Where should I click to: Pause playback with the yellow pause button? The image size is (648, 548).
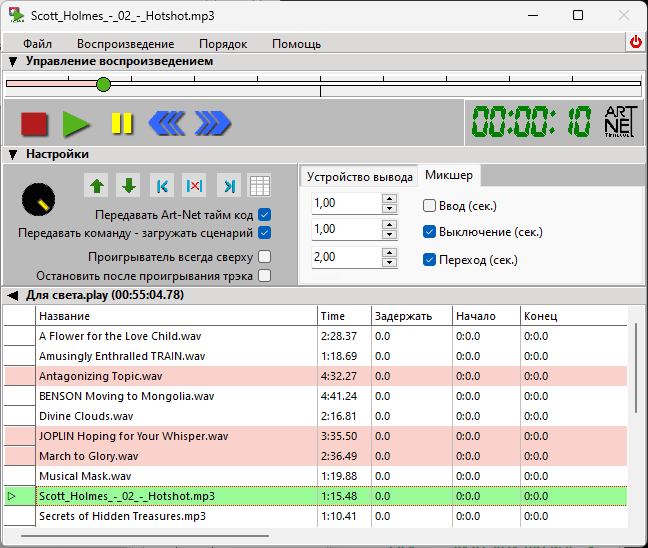[122, 123]
